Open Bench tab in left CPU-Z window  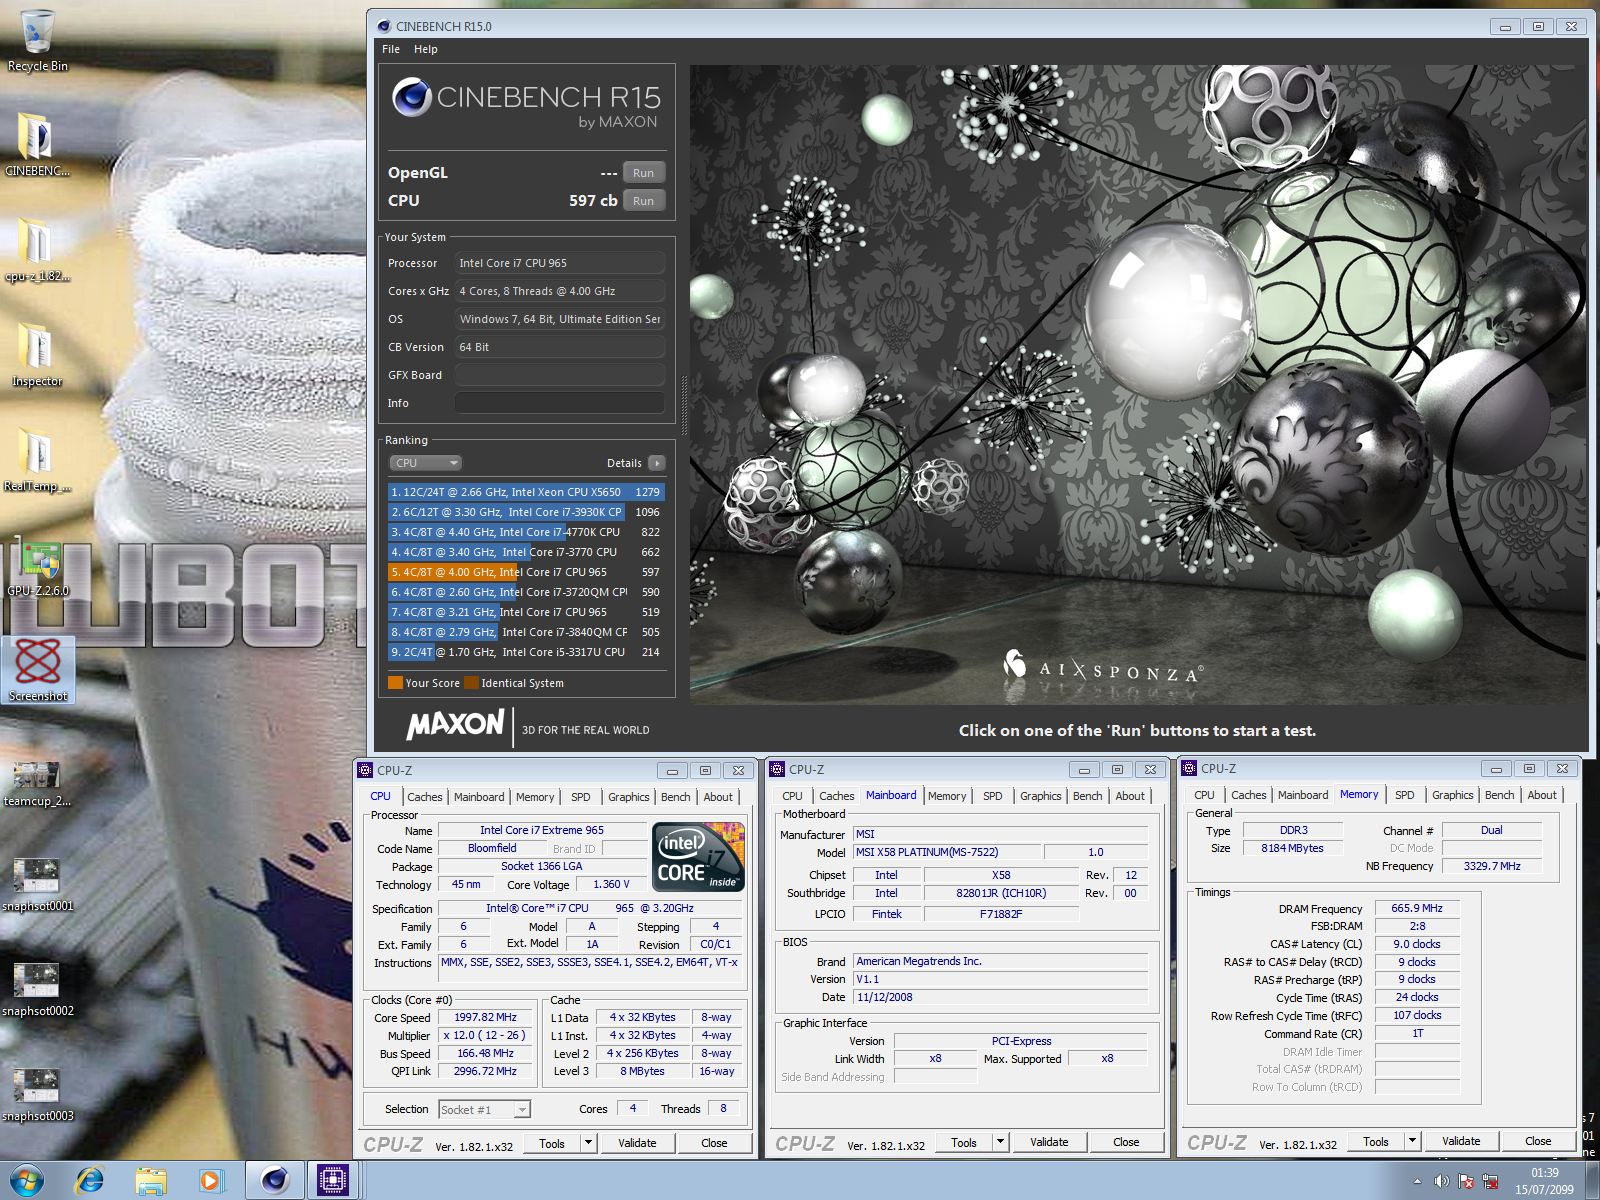(x=676, y=797)
